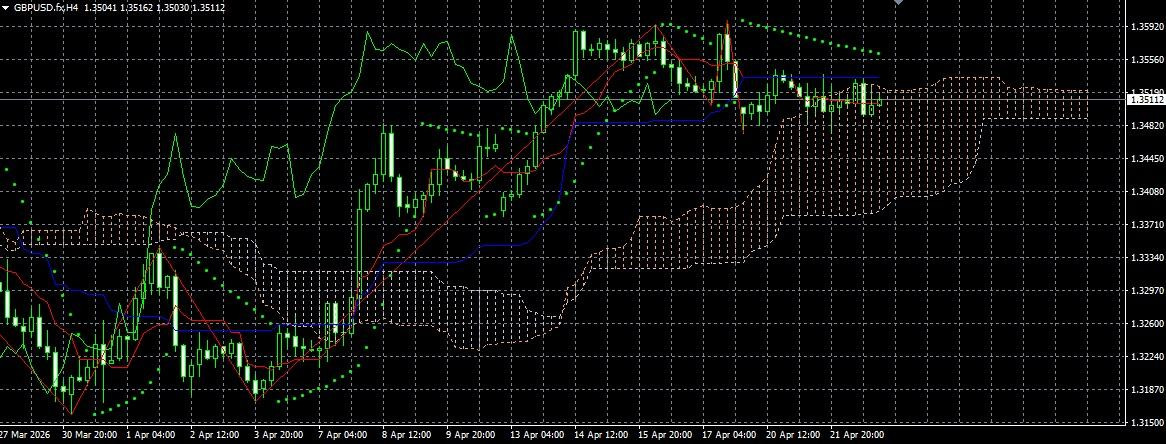Click the 1.31500 price scale label
Screen dimensions: 1166x444
pos(1142,422)
